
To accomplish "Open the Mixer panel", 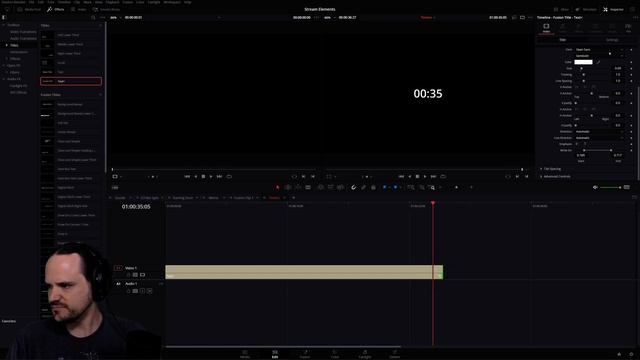I will click(x=561, y=9).
